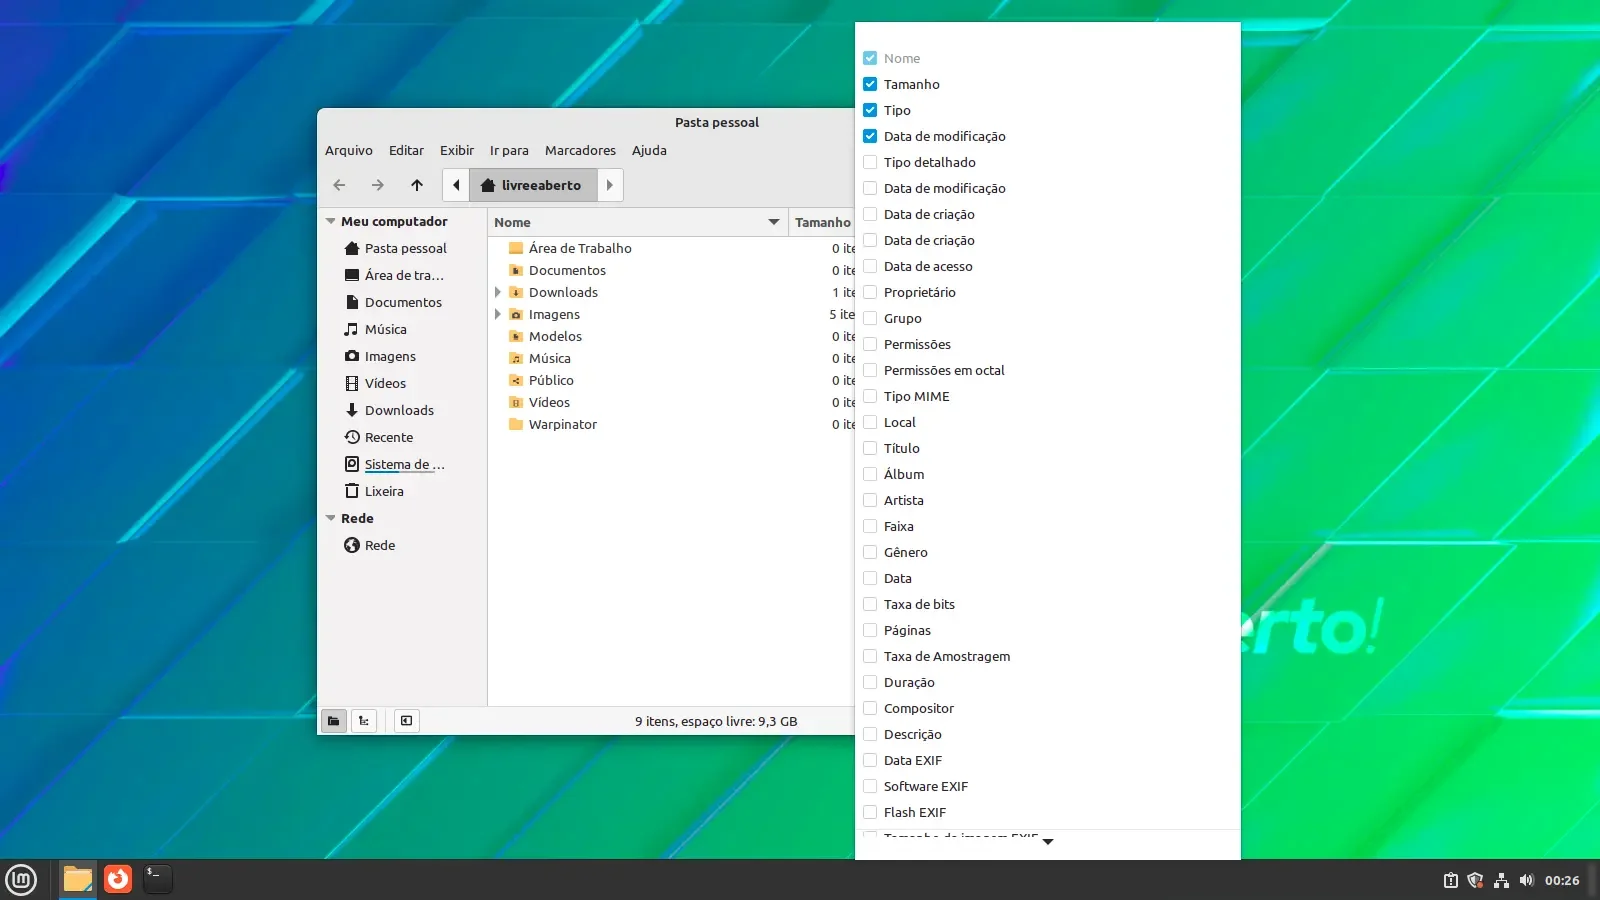1600x900 pixels.
Task: Enable the Proprietário column checkbox
Action: [870, 292]
